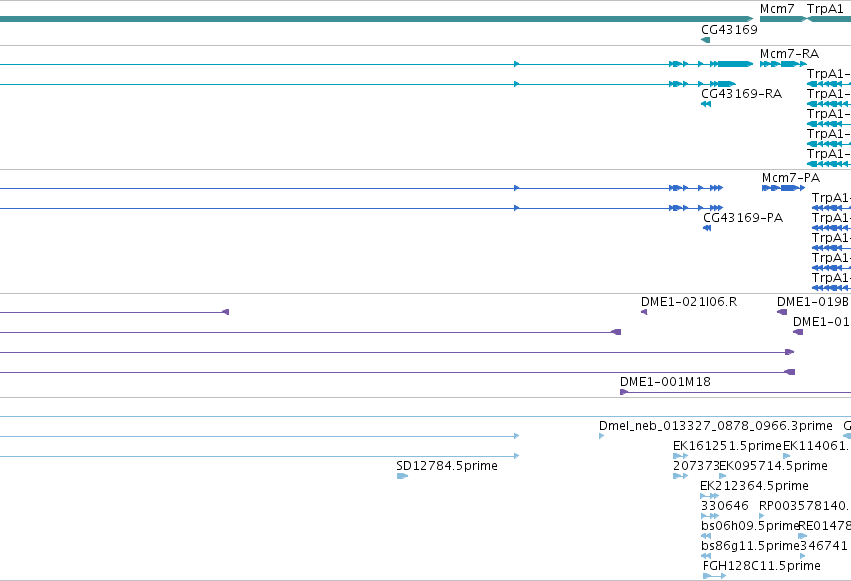Select the TrpA1 gene label in top track

pos(825,9)
